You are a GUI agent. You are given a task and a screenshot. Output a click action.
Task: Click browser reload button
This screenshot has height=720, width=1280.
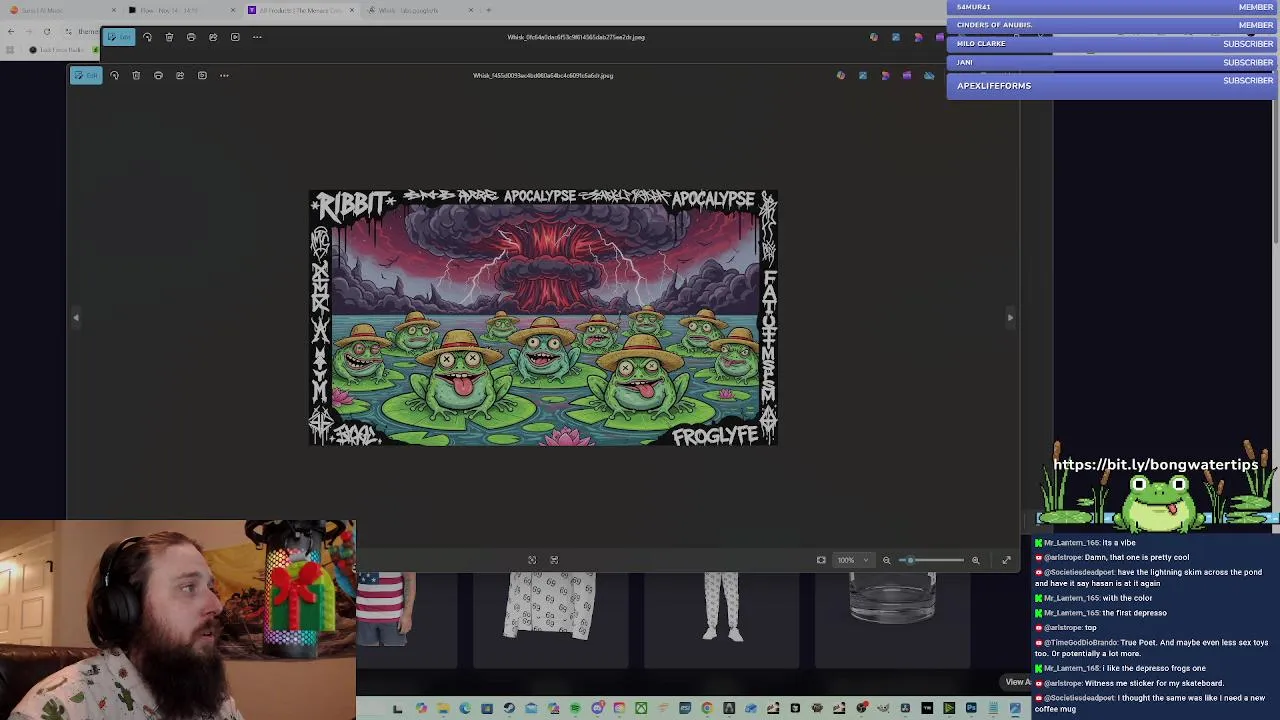coord(46,31)
